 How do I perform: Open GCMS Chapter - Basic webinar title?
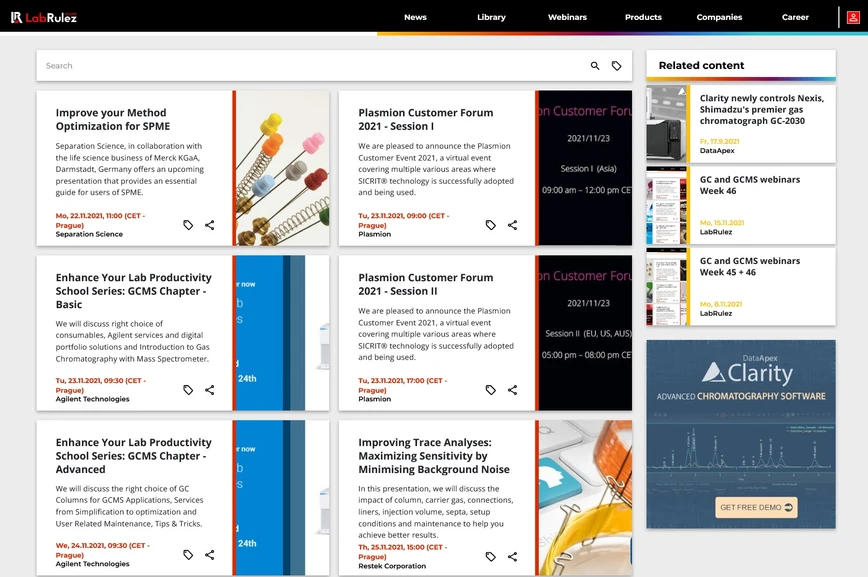[133, 291]
